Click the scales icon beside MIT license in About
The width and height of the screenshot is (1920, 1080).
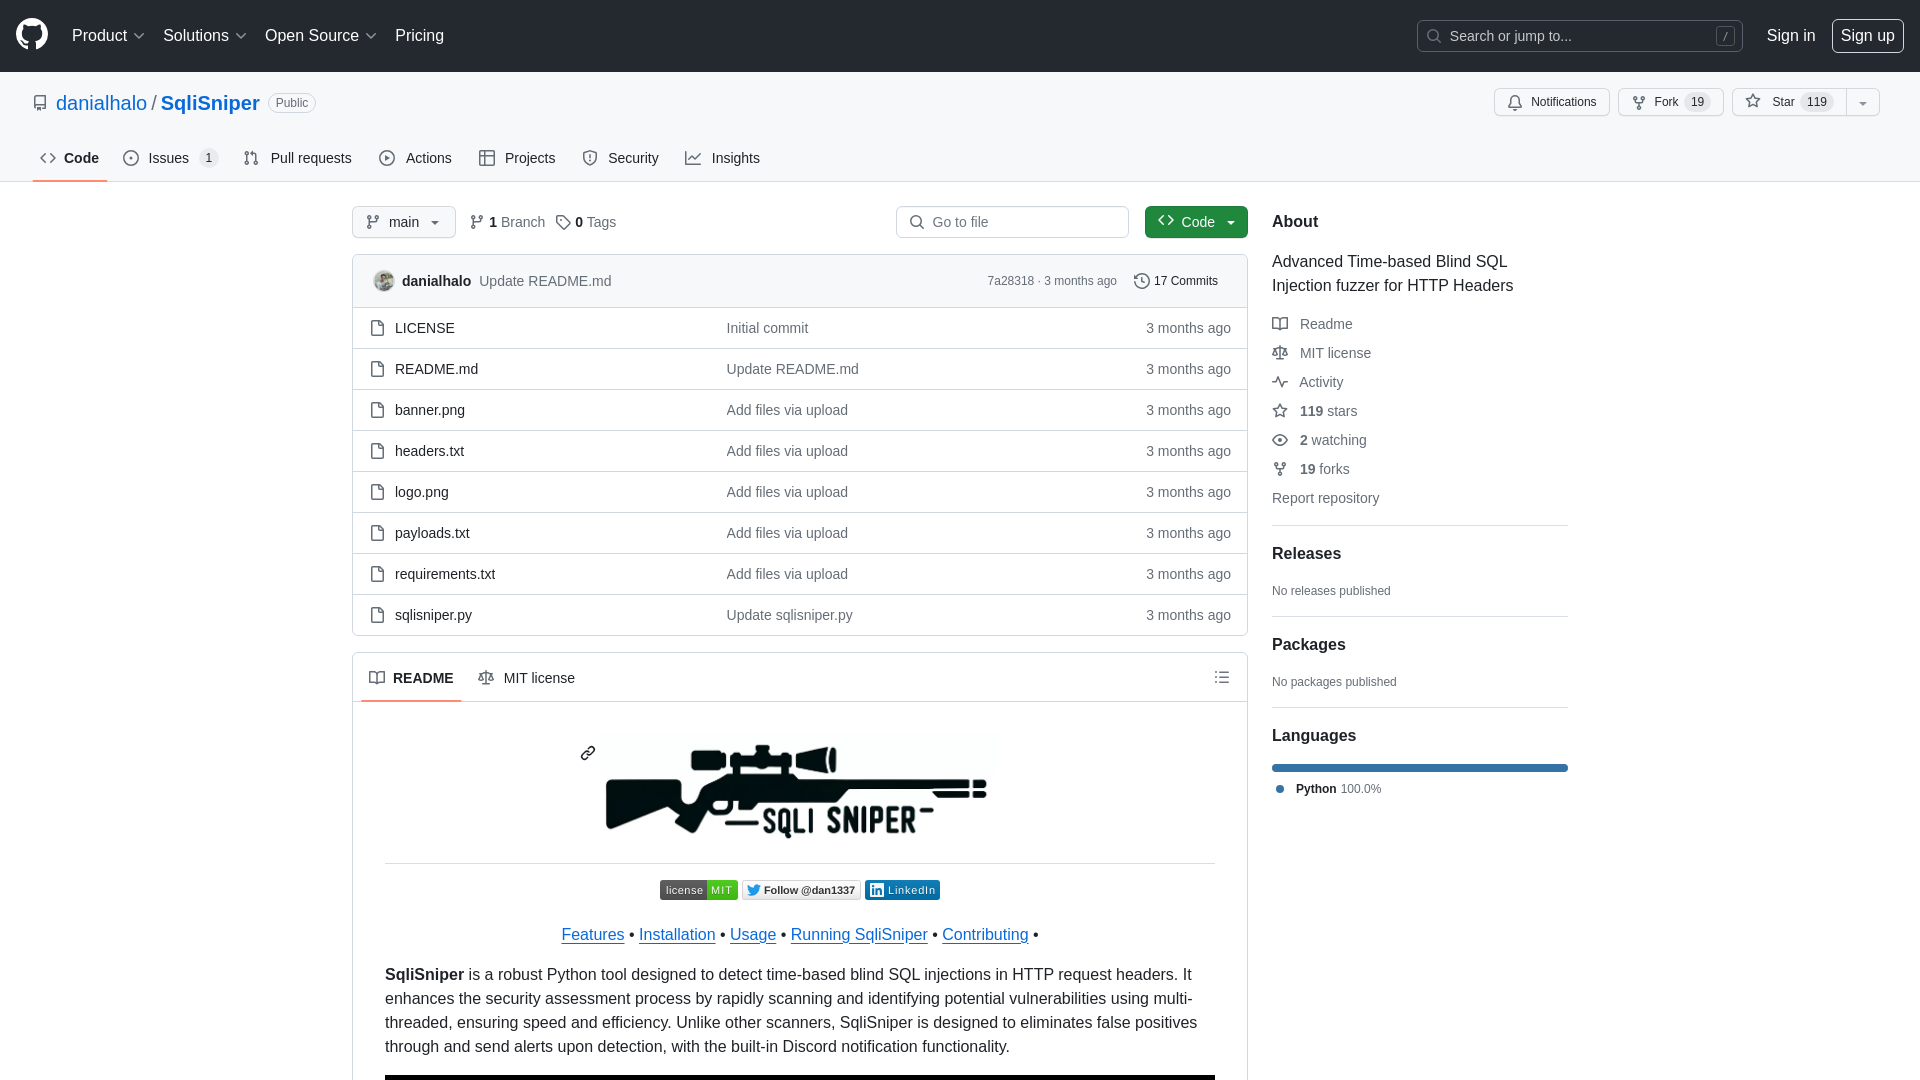[x=1280, y=353]
